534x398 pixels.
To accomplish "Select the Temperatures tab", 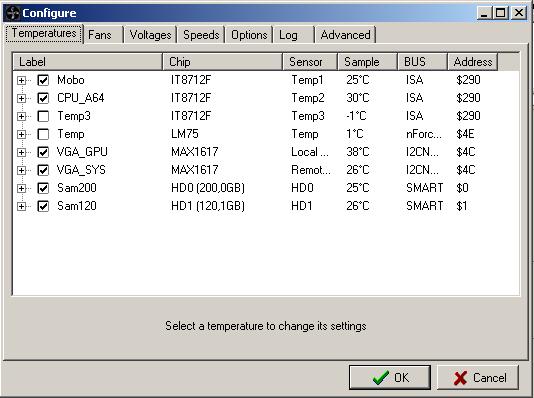I will click(x=44, y=33).
